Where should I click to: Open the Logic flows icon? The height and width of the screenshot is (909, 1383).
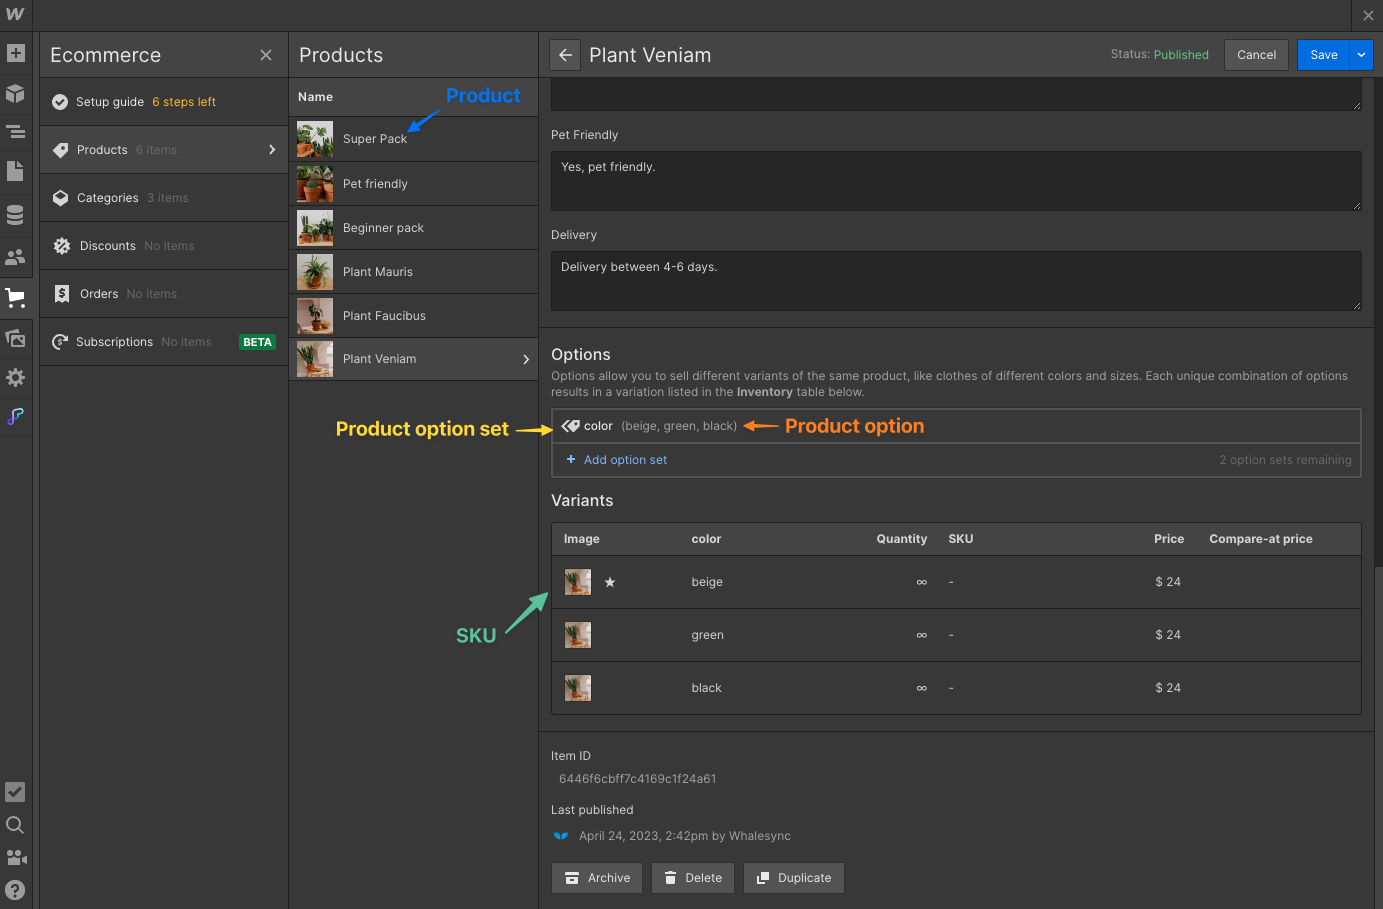15,416
